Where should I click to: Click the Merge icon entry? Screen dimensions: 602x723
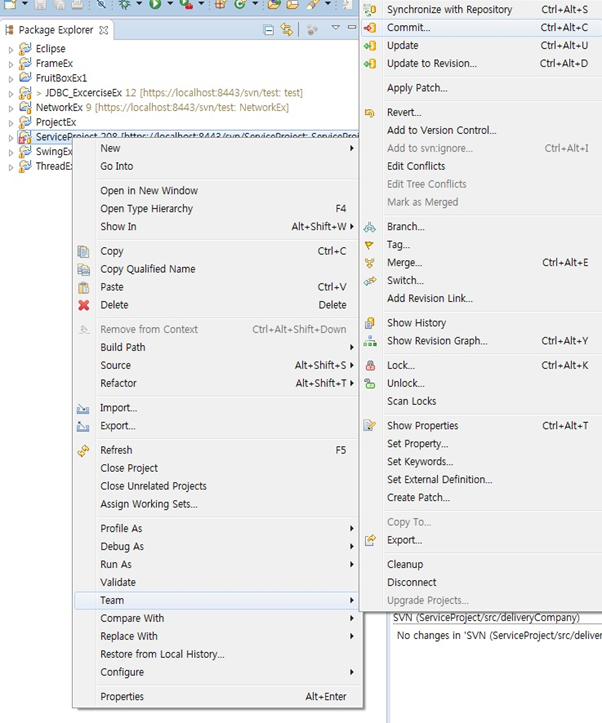pos(370,263)
